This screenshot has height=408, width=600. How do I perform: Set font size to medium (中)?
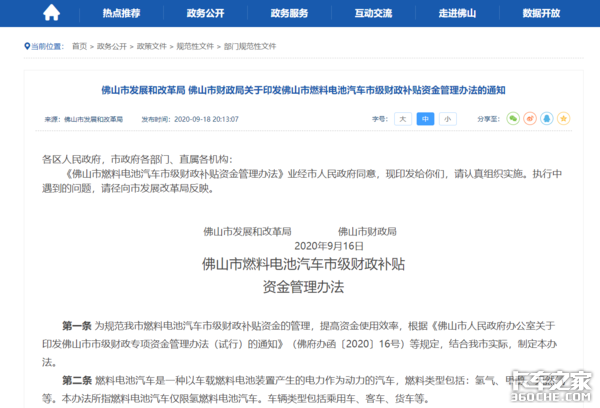coord(425,118)
